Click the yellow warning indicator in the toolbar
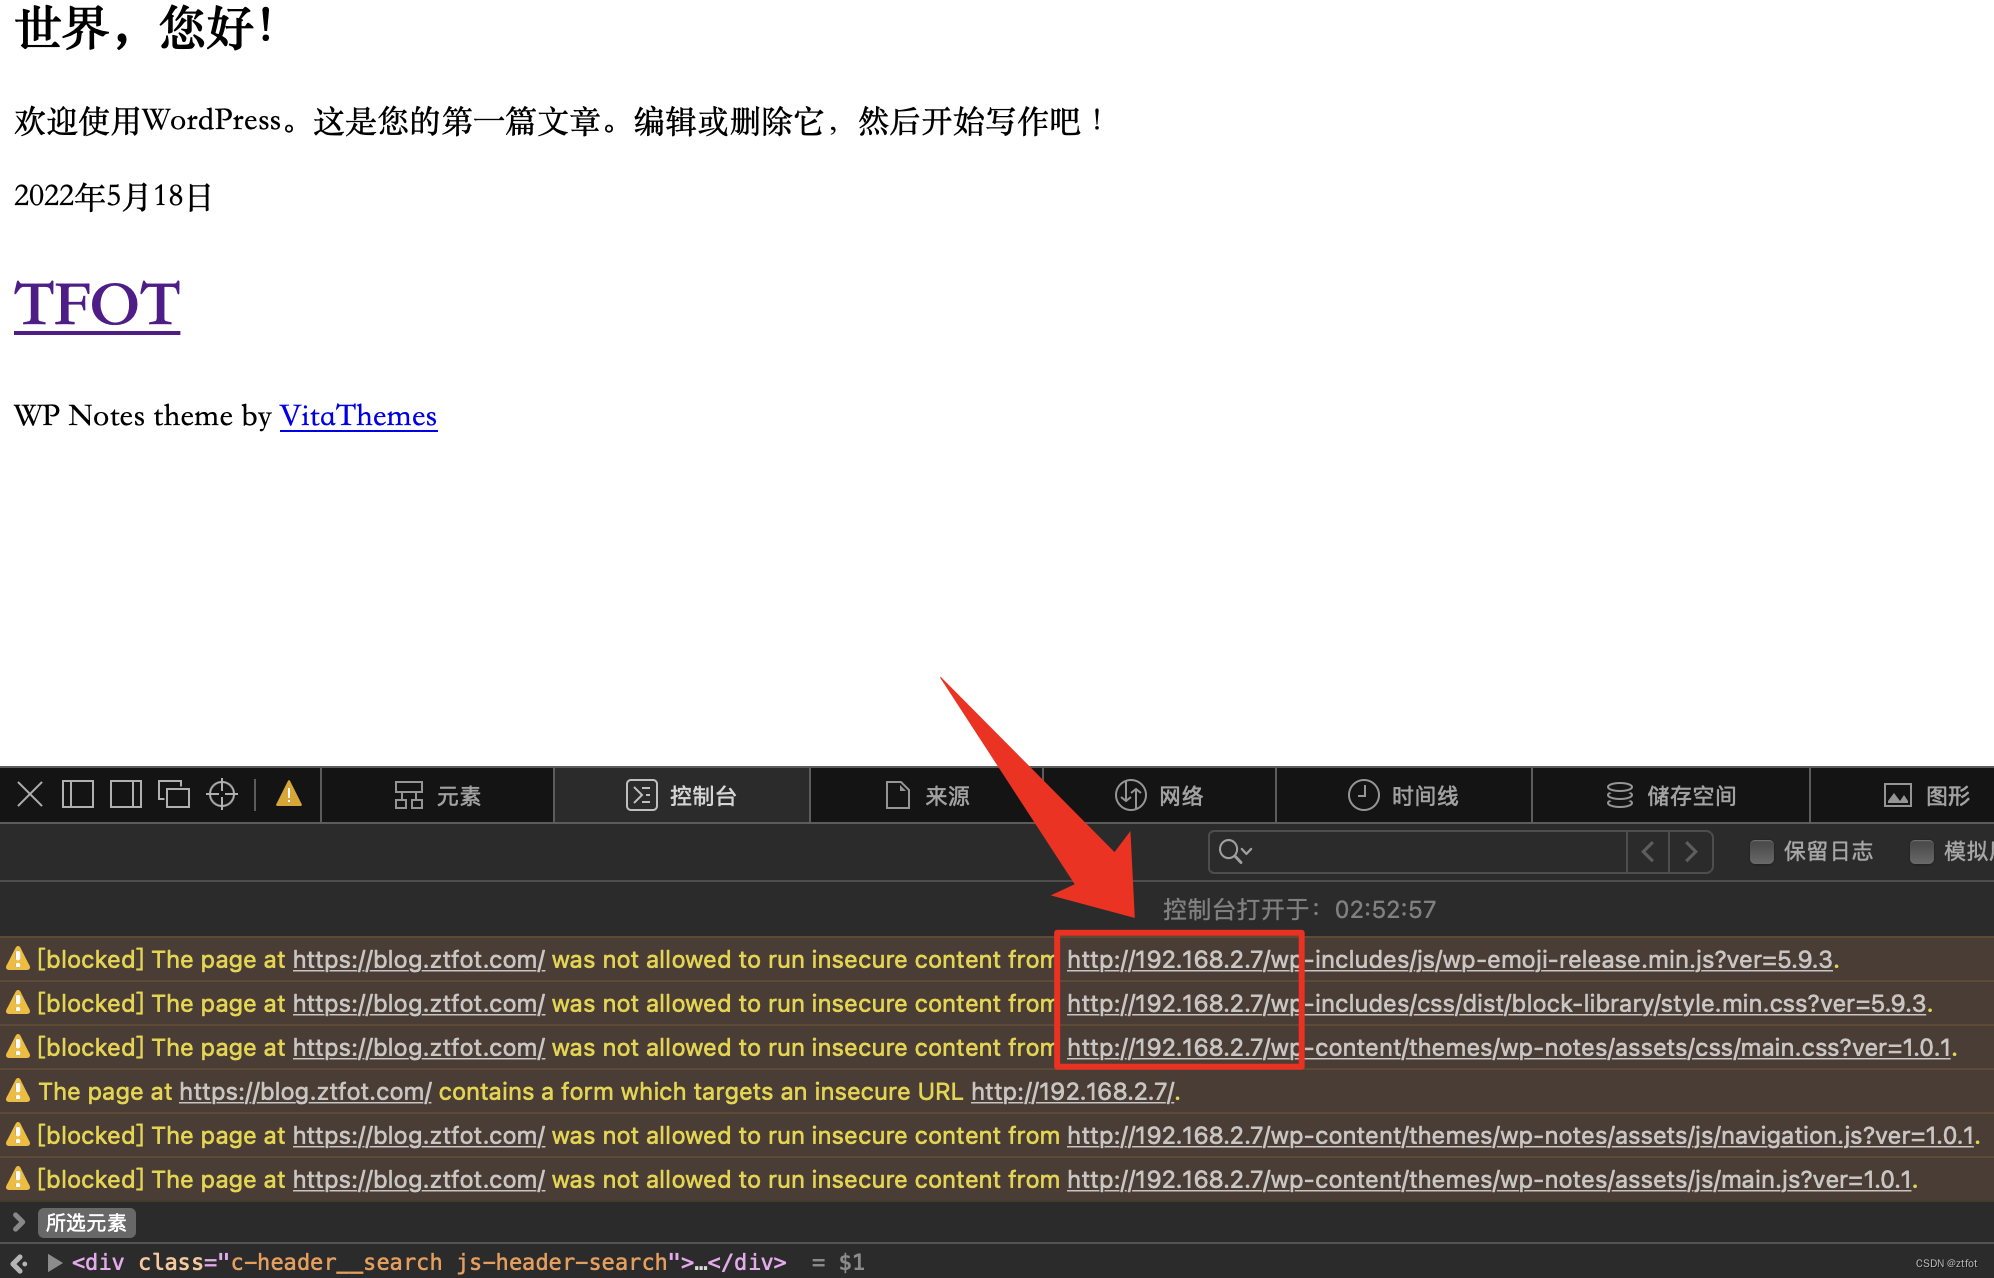This screenshot has height=1278, width=1994. point(289,794)
